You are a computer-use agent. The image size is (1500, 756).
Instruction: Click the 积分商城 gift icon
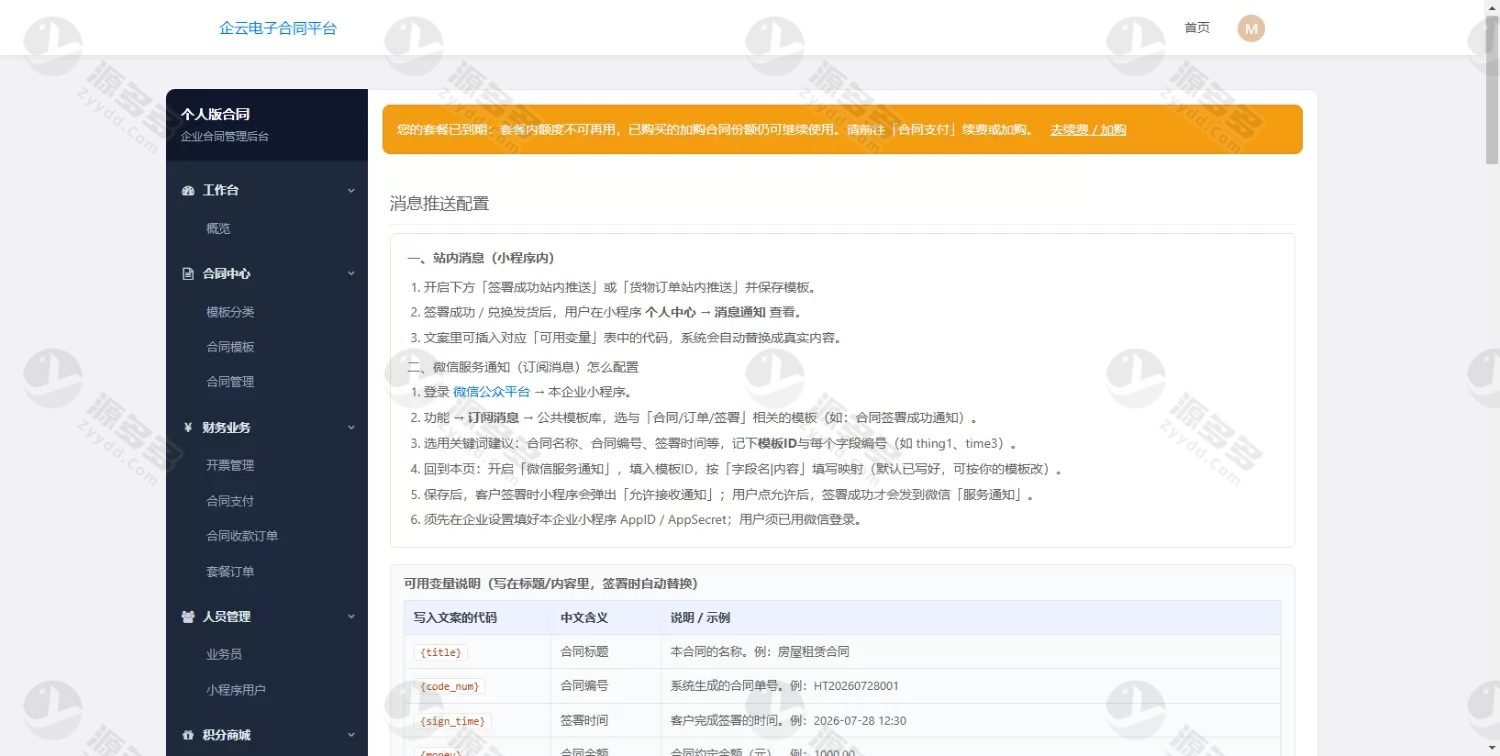point(188,735)
